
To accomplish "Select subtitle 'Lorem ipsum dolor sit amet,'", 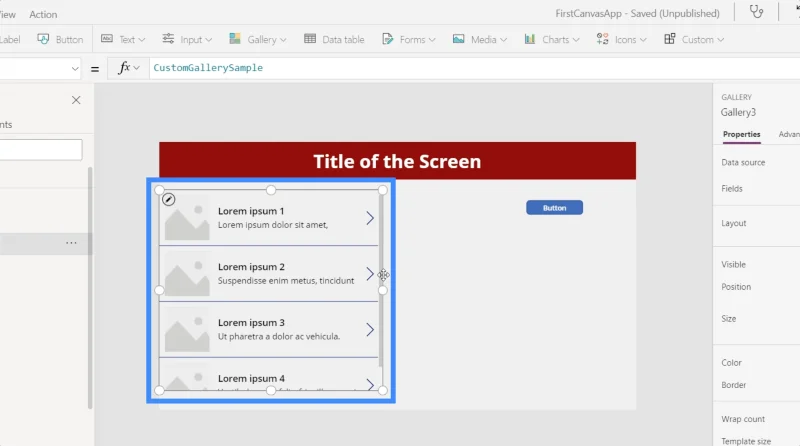I will 273,225.
